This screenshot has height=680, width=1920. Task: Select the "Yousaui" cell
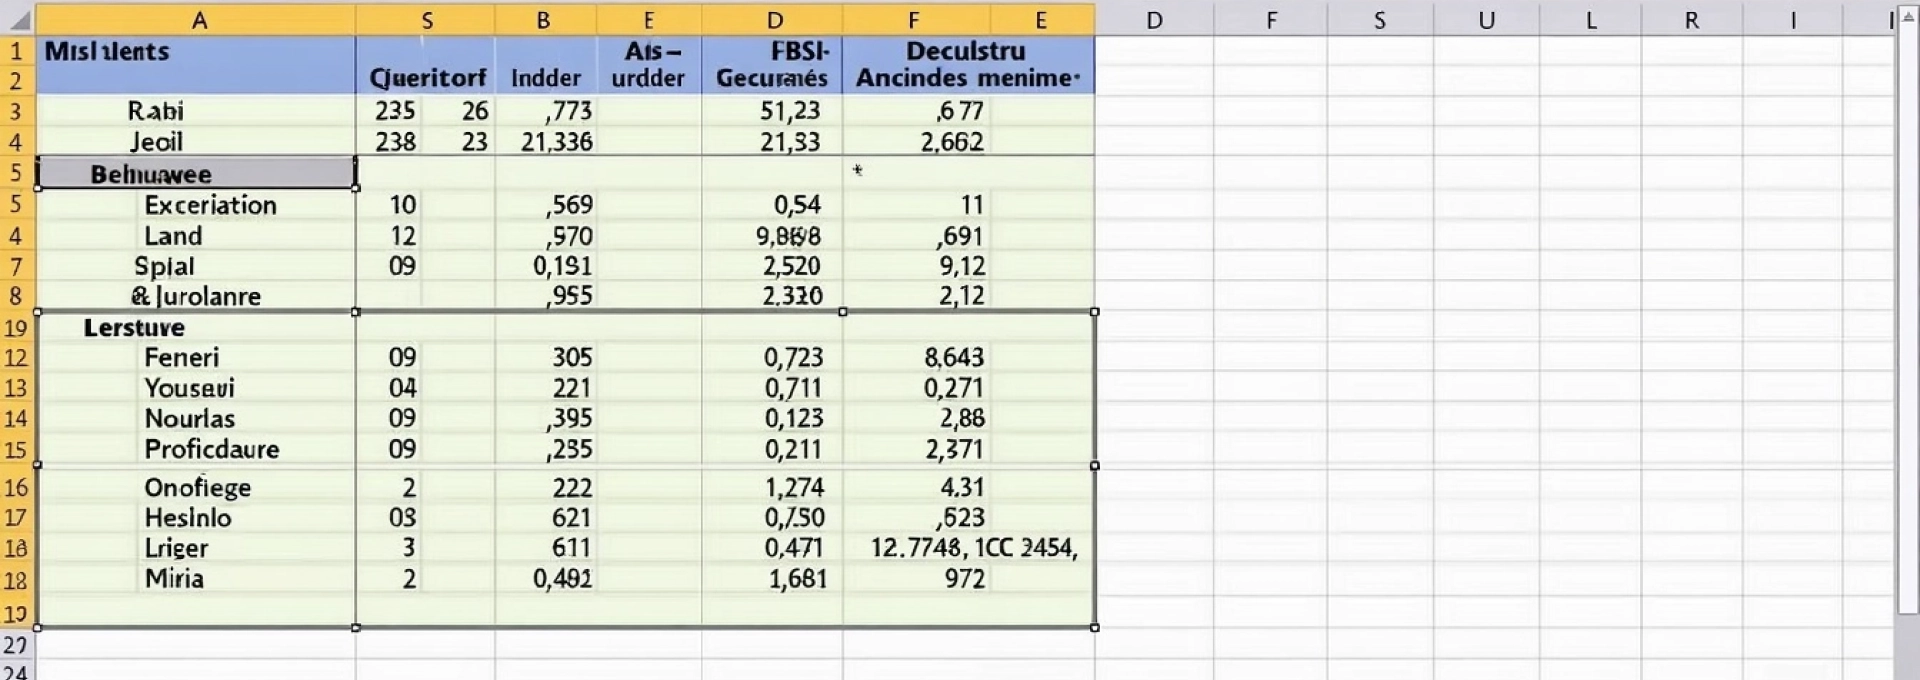click(x=196, y=388)
